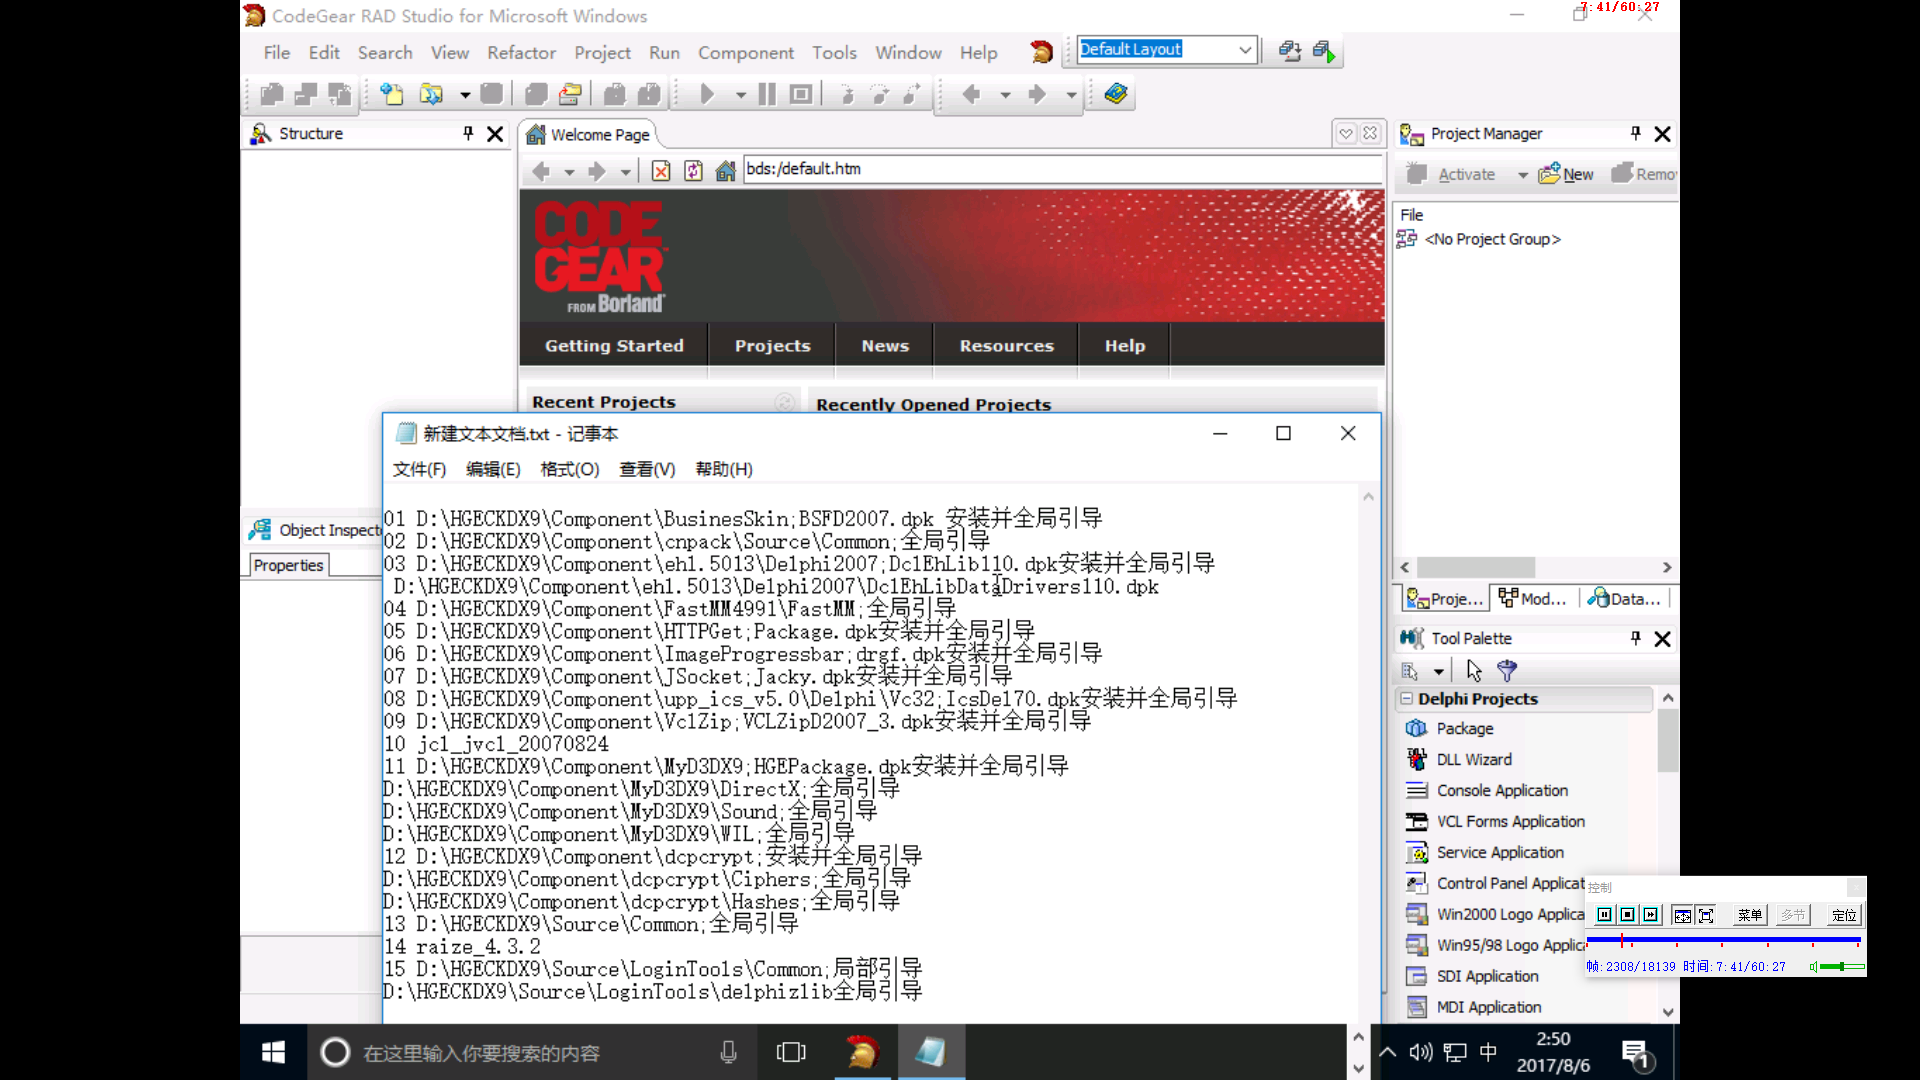The width and height of the screenshot is (1920, 1080).
Task: Click the Open Project folder icon in the toolbar
Action: click(x=431, y=94)
